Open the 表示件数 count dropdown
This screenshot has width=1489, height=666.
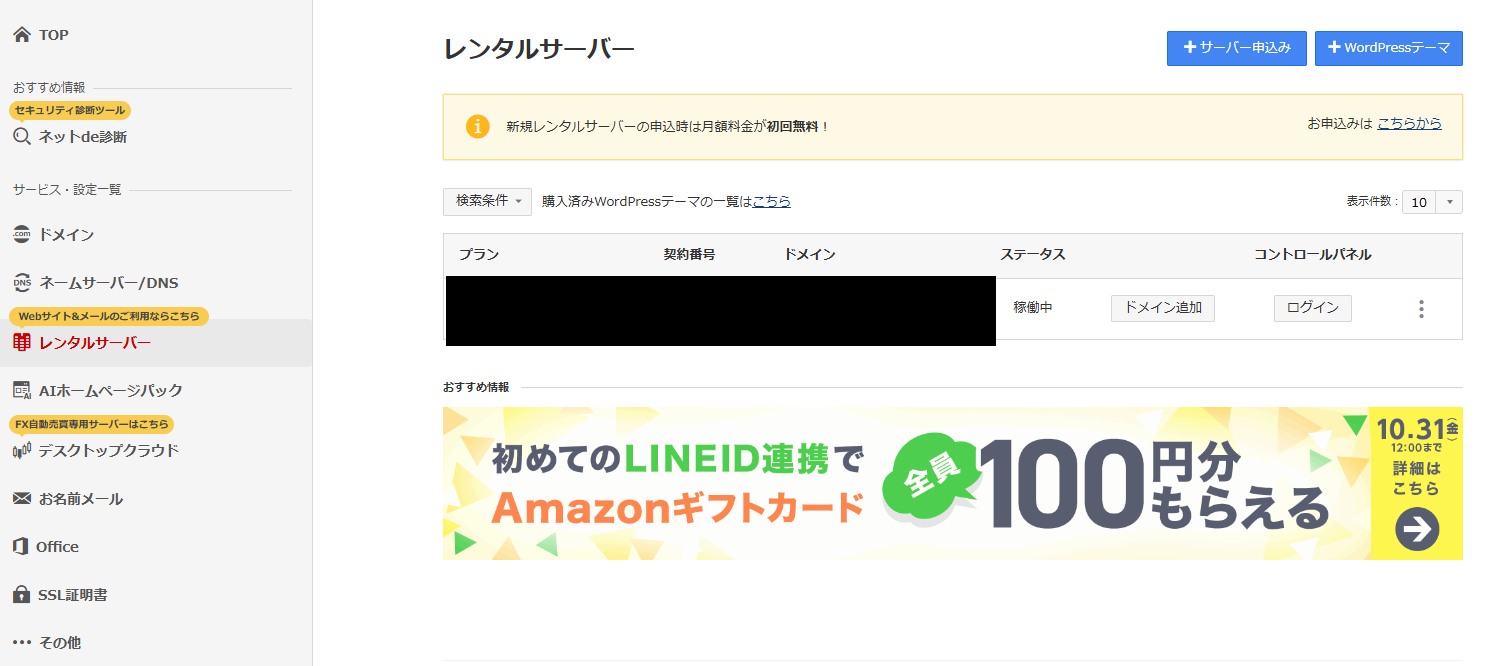pyautogui.click(x=1432, y=202)
